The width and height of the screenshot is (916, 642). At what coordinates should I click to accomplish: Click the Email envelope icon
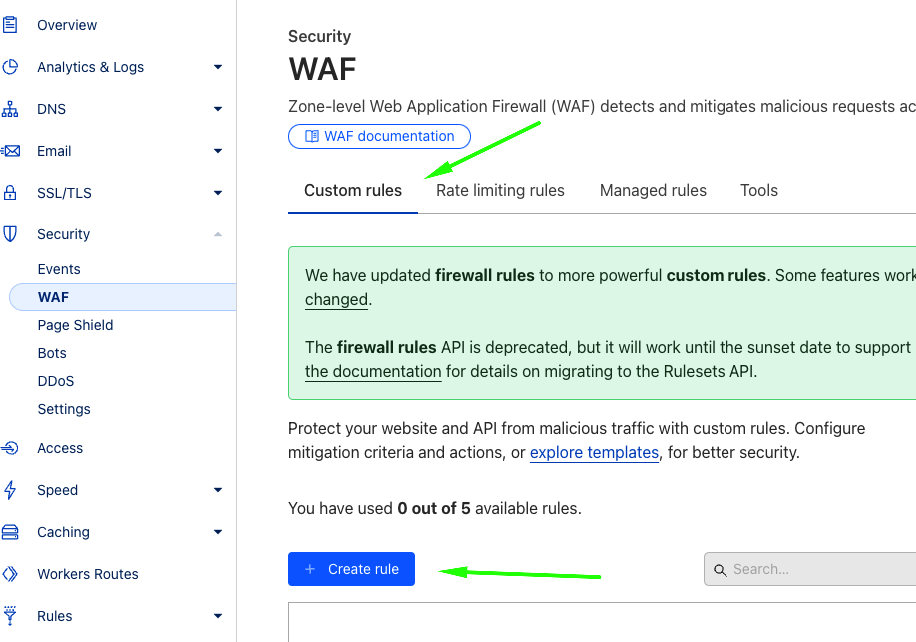(x=10, y=151)
